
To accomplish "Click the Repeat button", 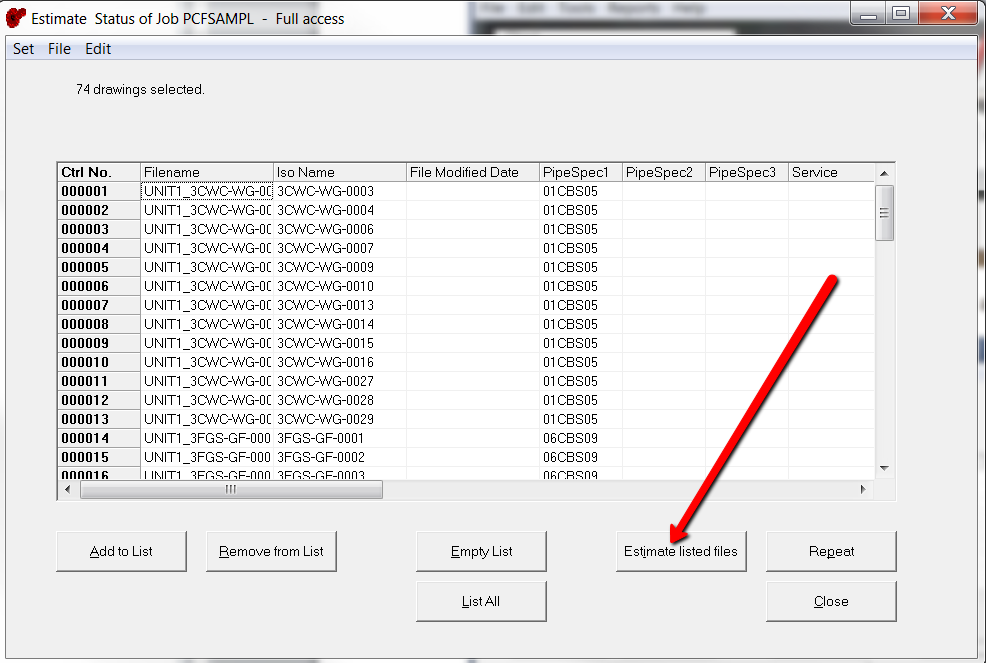I will pyautogui.click(x=831, y=551).
